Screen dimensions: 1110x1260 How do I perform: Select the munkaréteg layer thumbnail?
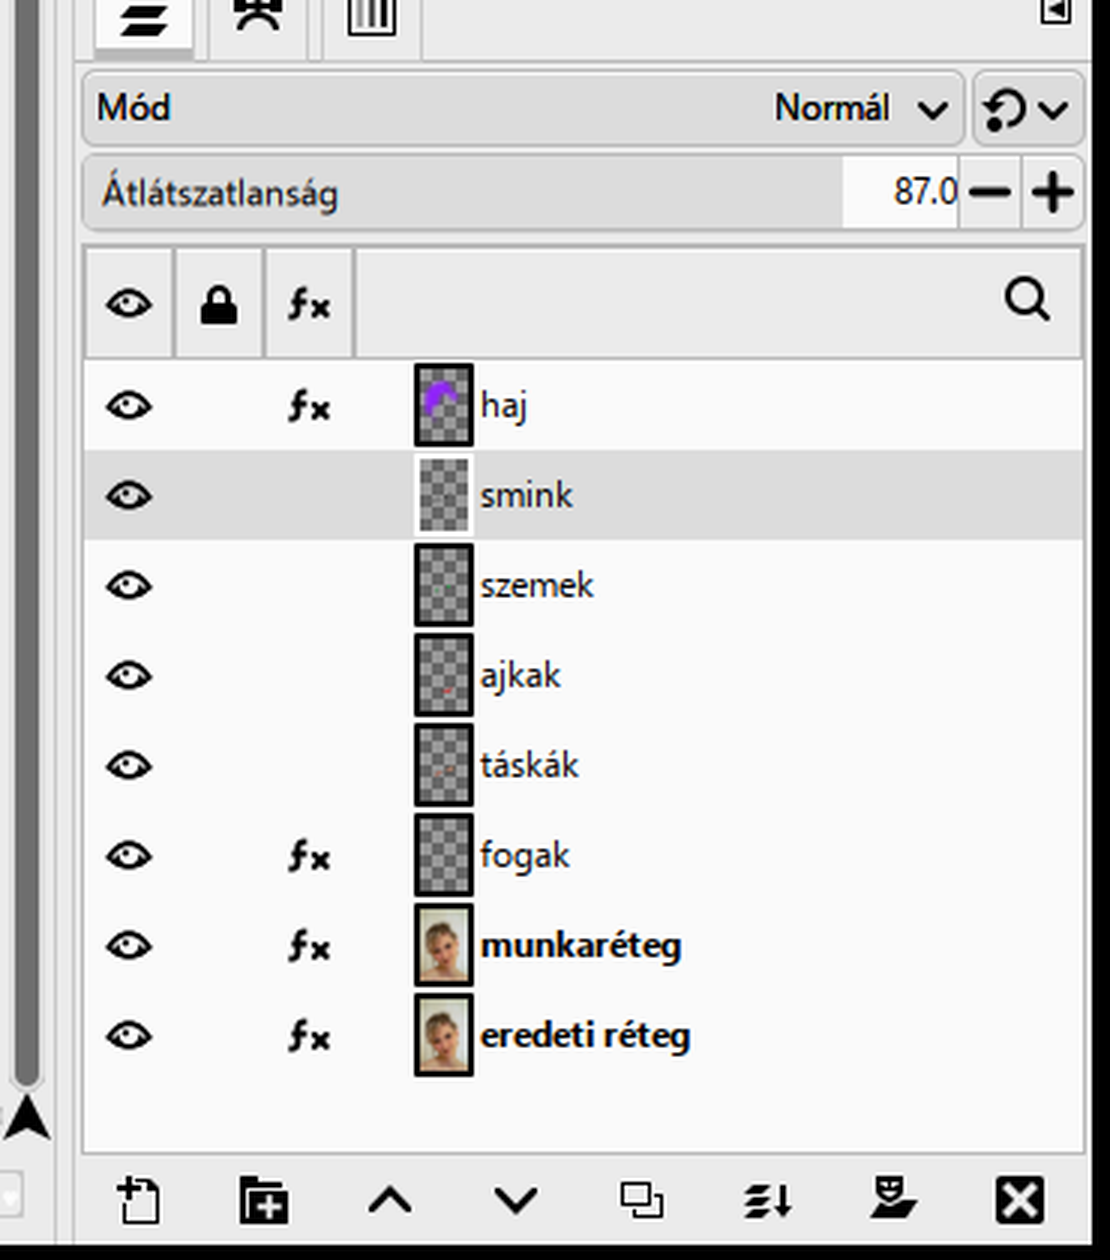(444, 945)
